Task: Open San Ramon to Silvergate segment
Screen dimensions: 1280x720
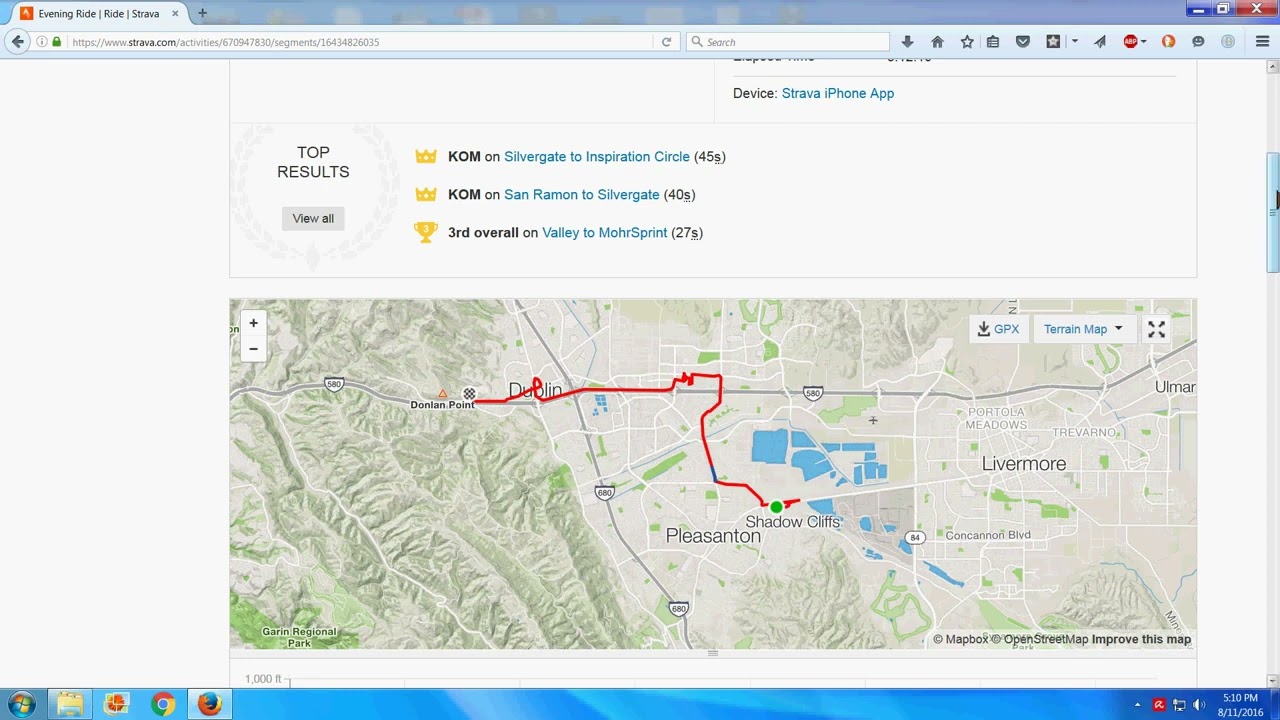Action: tap(581, 195)
